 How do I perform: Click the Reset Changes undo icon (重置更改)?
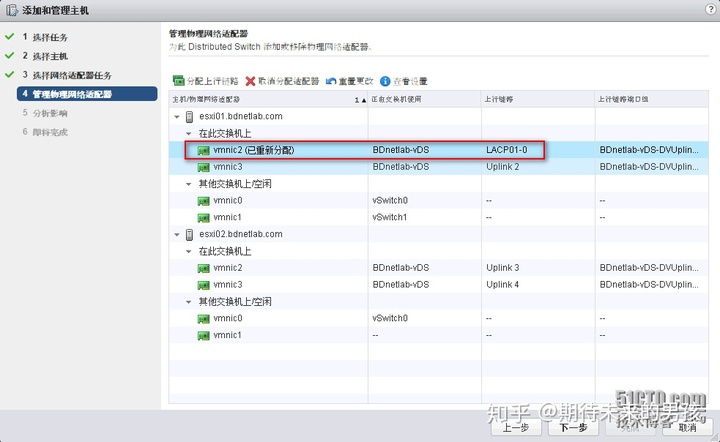(x=331, y=81)
